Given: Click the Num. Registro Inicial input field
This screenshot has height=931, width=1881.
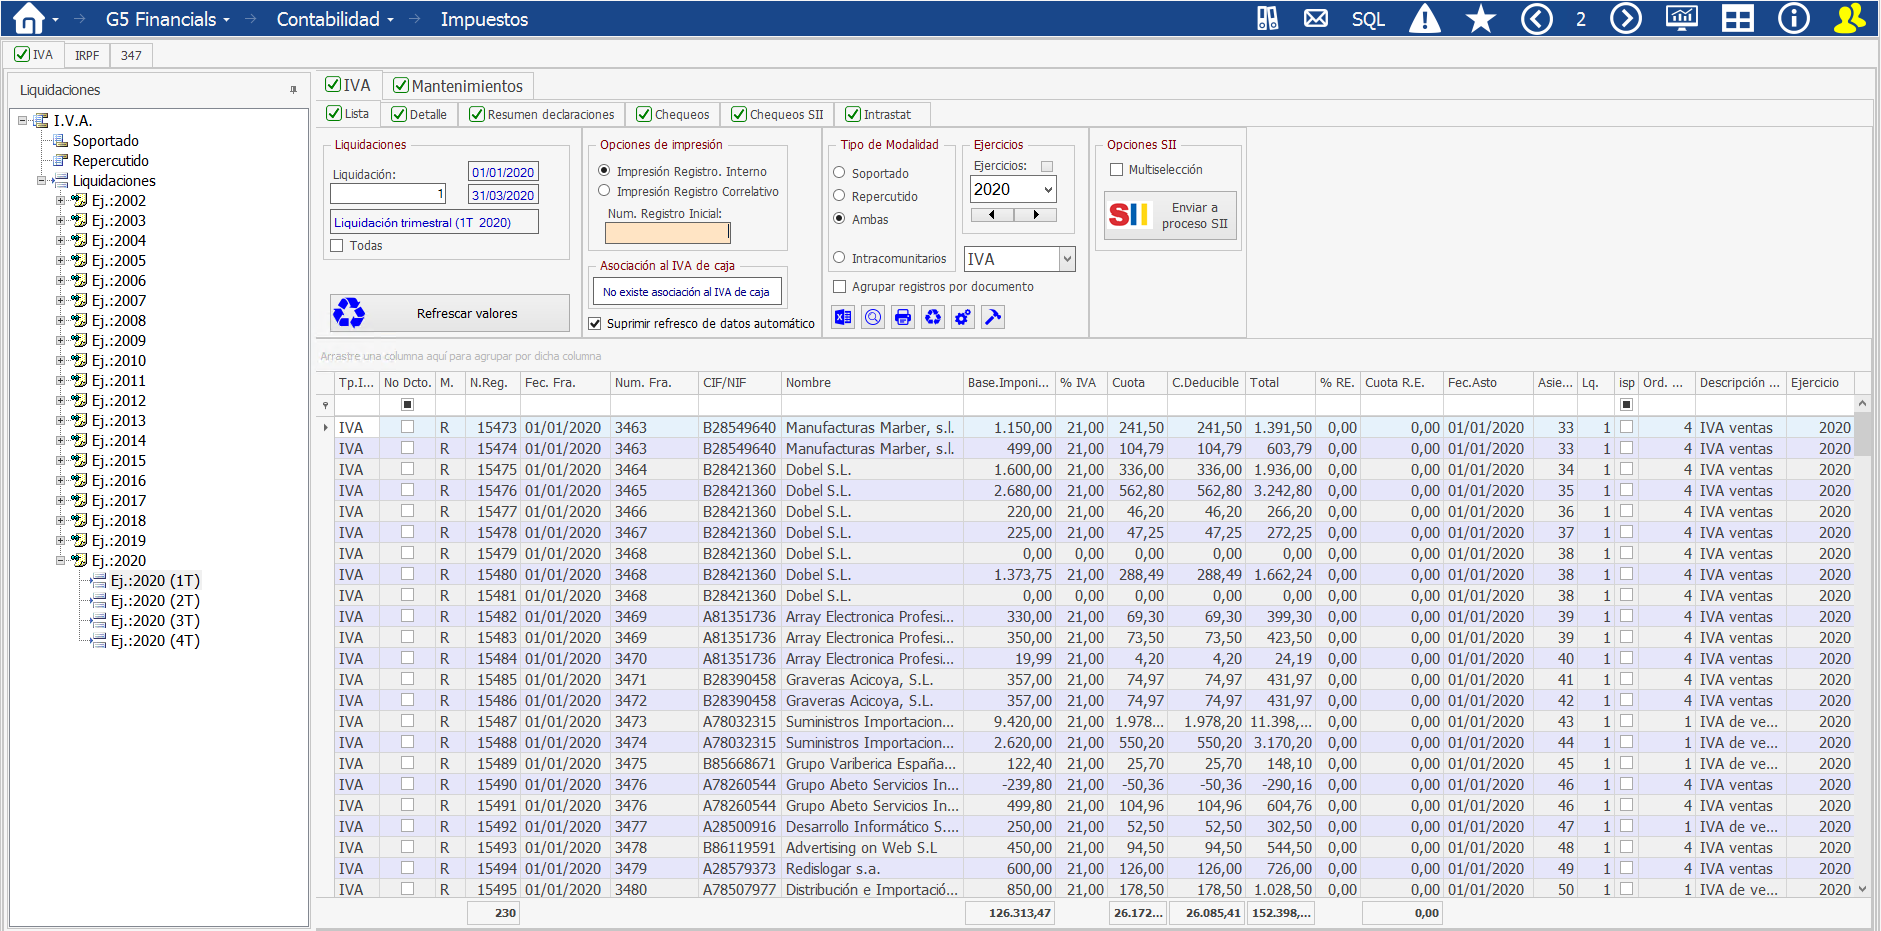Looking at the screenshot, I should click(667, 233).
